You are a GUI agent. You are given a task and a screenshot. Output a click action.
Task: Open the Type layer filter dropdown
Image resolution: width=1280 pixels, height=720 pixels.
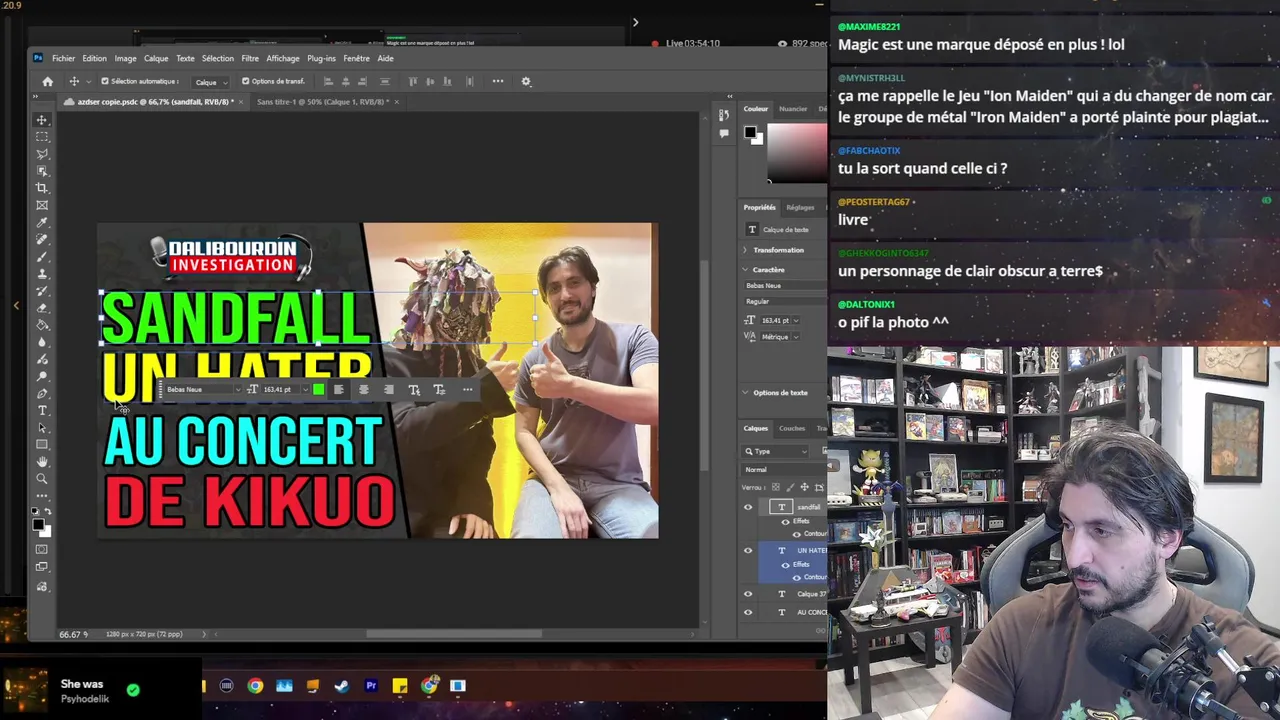(775, 451)
